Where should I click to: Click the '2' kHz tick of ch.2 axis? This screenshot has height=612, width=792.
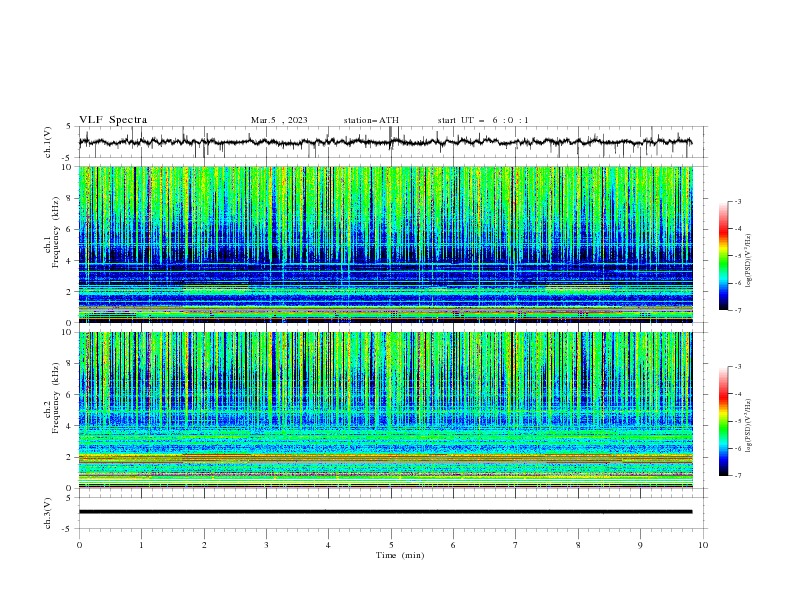pos(70,457)
